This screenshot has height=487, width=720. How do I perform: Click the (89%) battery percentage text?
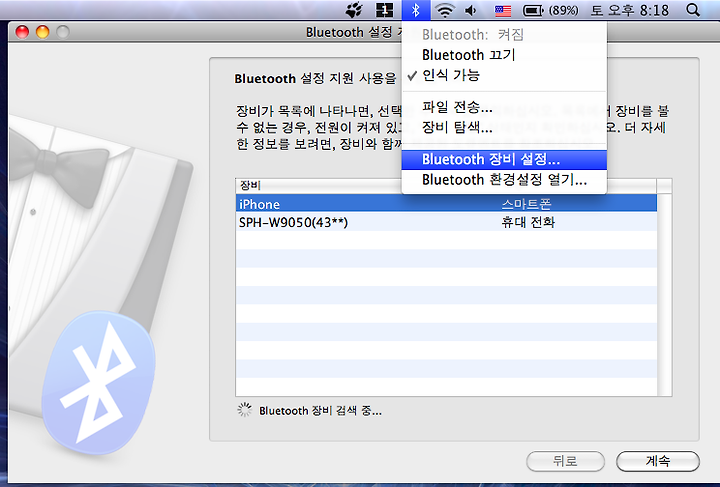(563, 10)
